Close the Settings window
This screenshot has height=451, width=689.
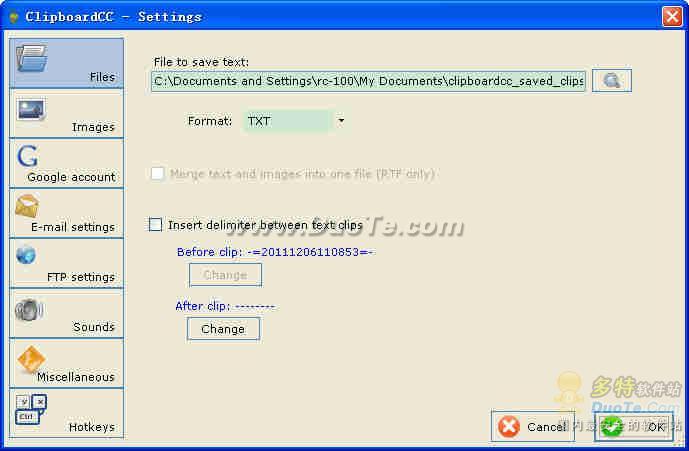pyautogui.click(x=672, y=17)
